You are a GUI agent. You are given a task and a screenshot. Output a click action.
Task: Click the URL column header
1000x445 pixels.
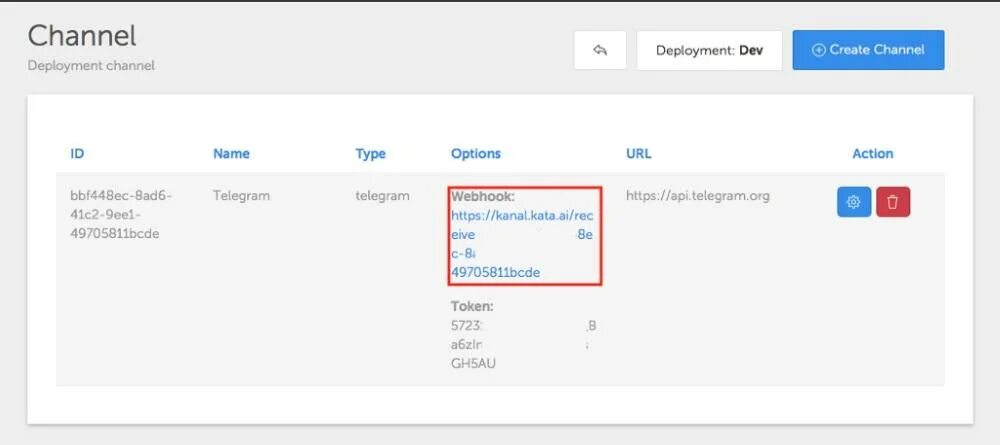tap(638, 154)
